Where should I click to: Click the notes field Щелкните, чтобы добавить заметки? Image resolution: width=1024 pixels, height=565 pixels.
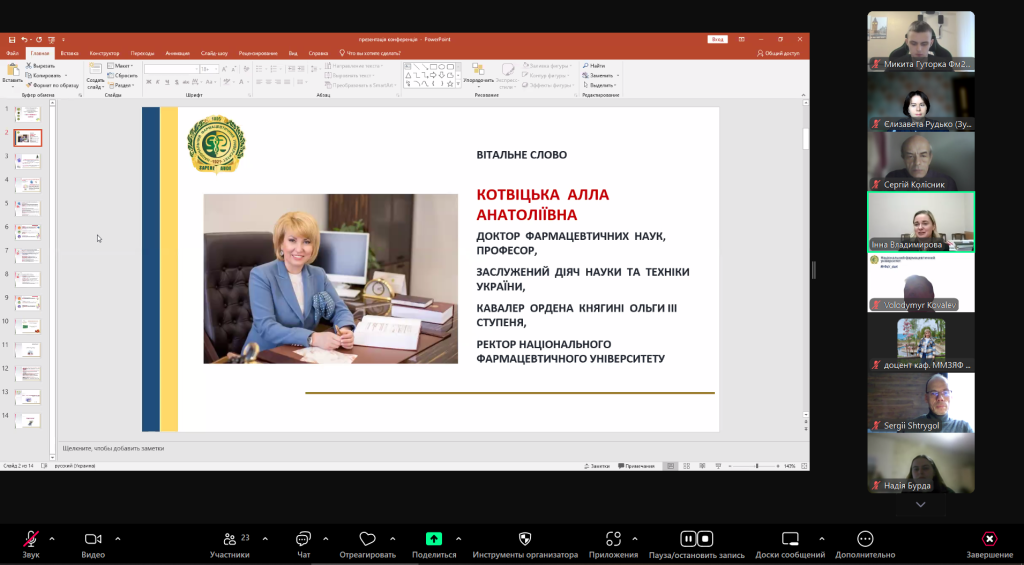[x=431, y=449]
